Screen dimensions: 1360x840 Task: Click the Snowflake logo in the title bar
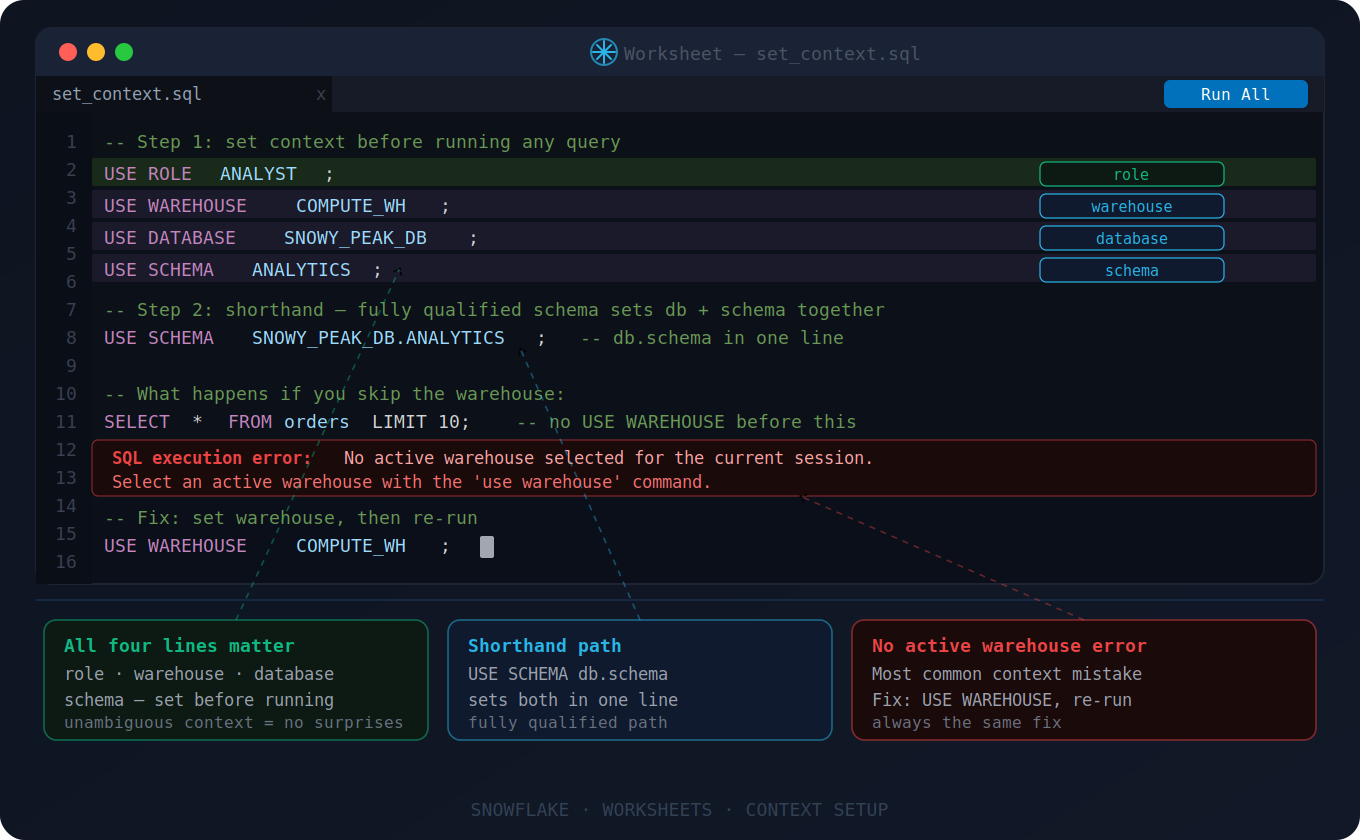coord(603,52)
